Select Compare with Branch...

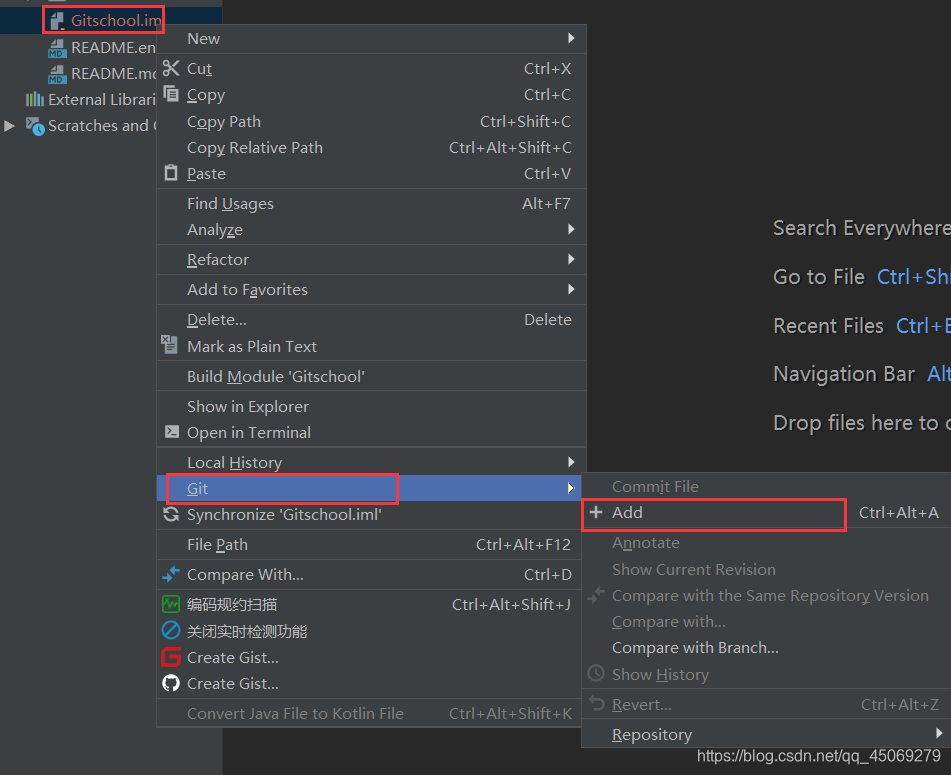click(767, 647)
